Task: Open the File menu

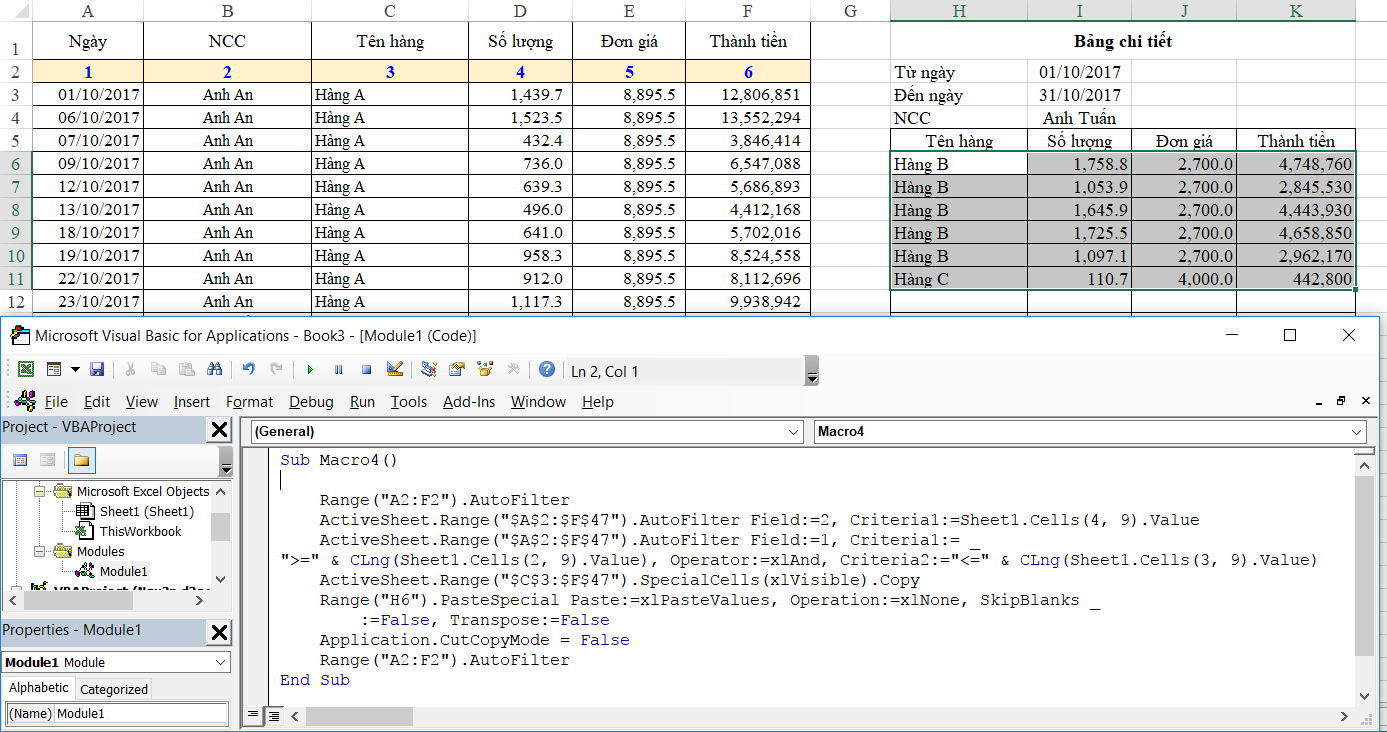Action: (56, 402)
